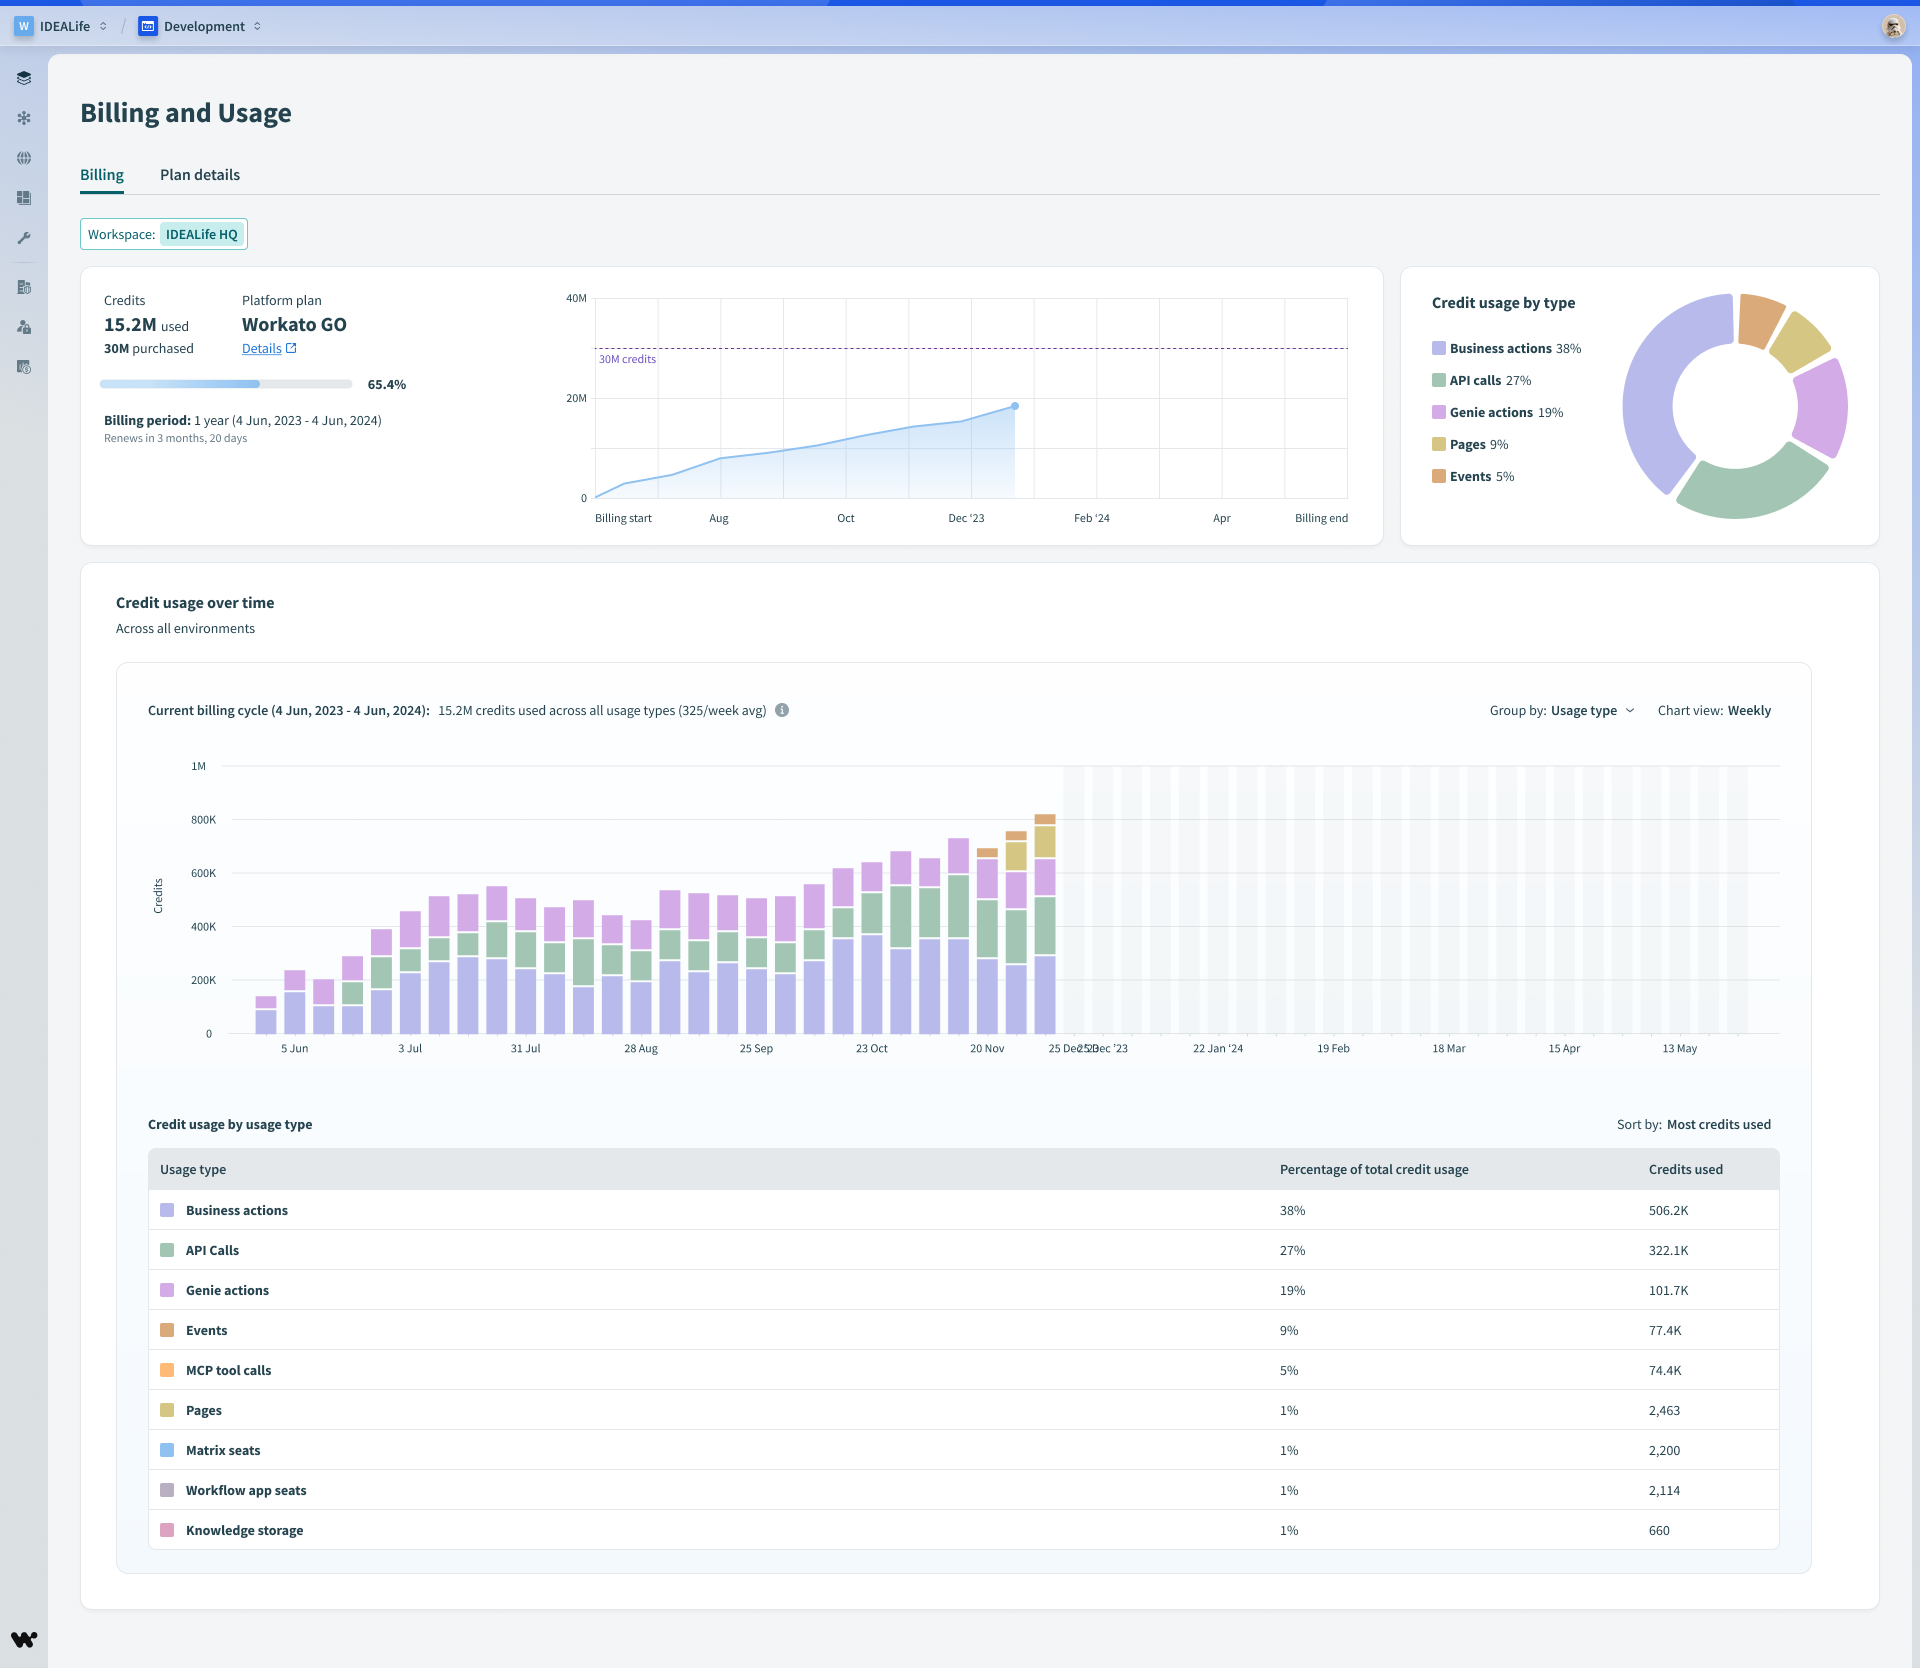The height and width of the screenshot is (1668, 1920).
Task: Switch to the Billing tab
Action: pyautogui.click(x=102, y=175)
